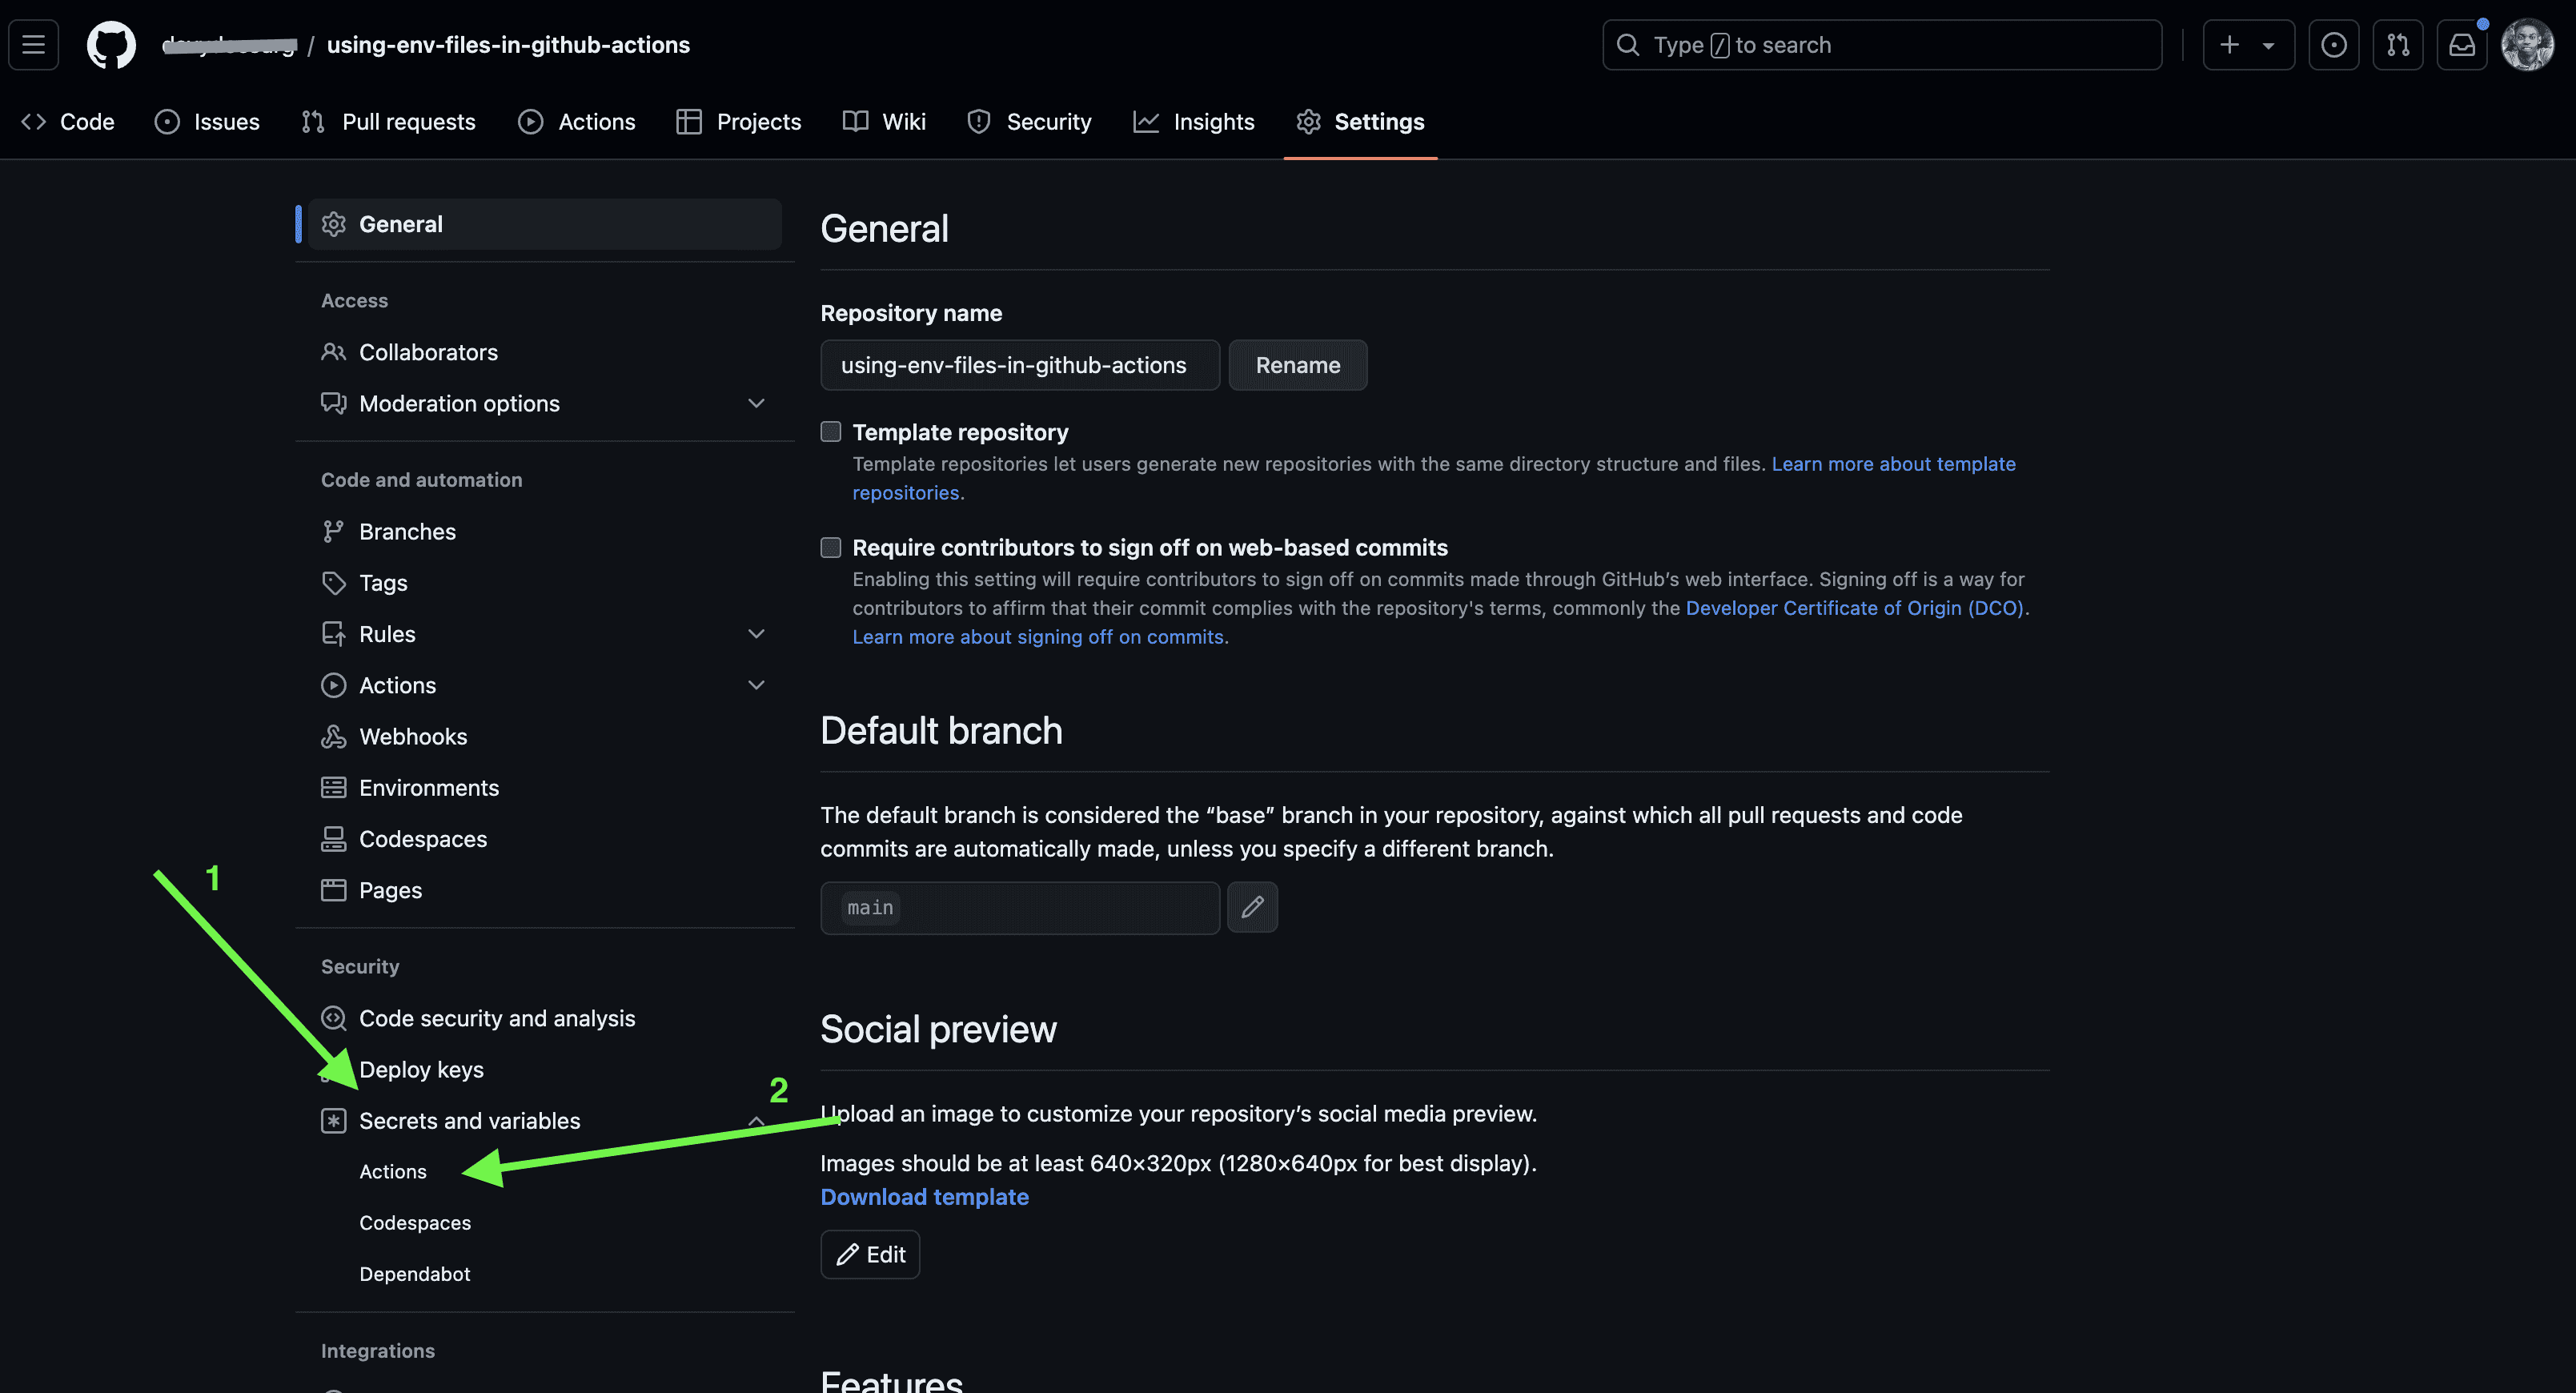
Task: Switch to the Code tab
Action: tap(68, 122)
